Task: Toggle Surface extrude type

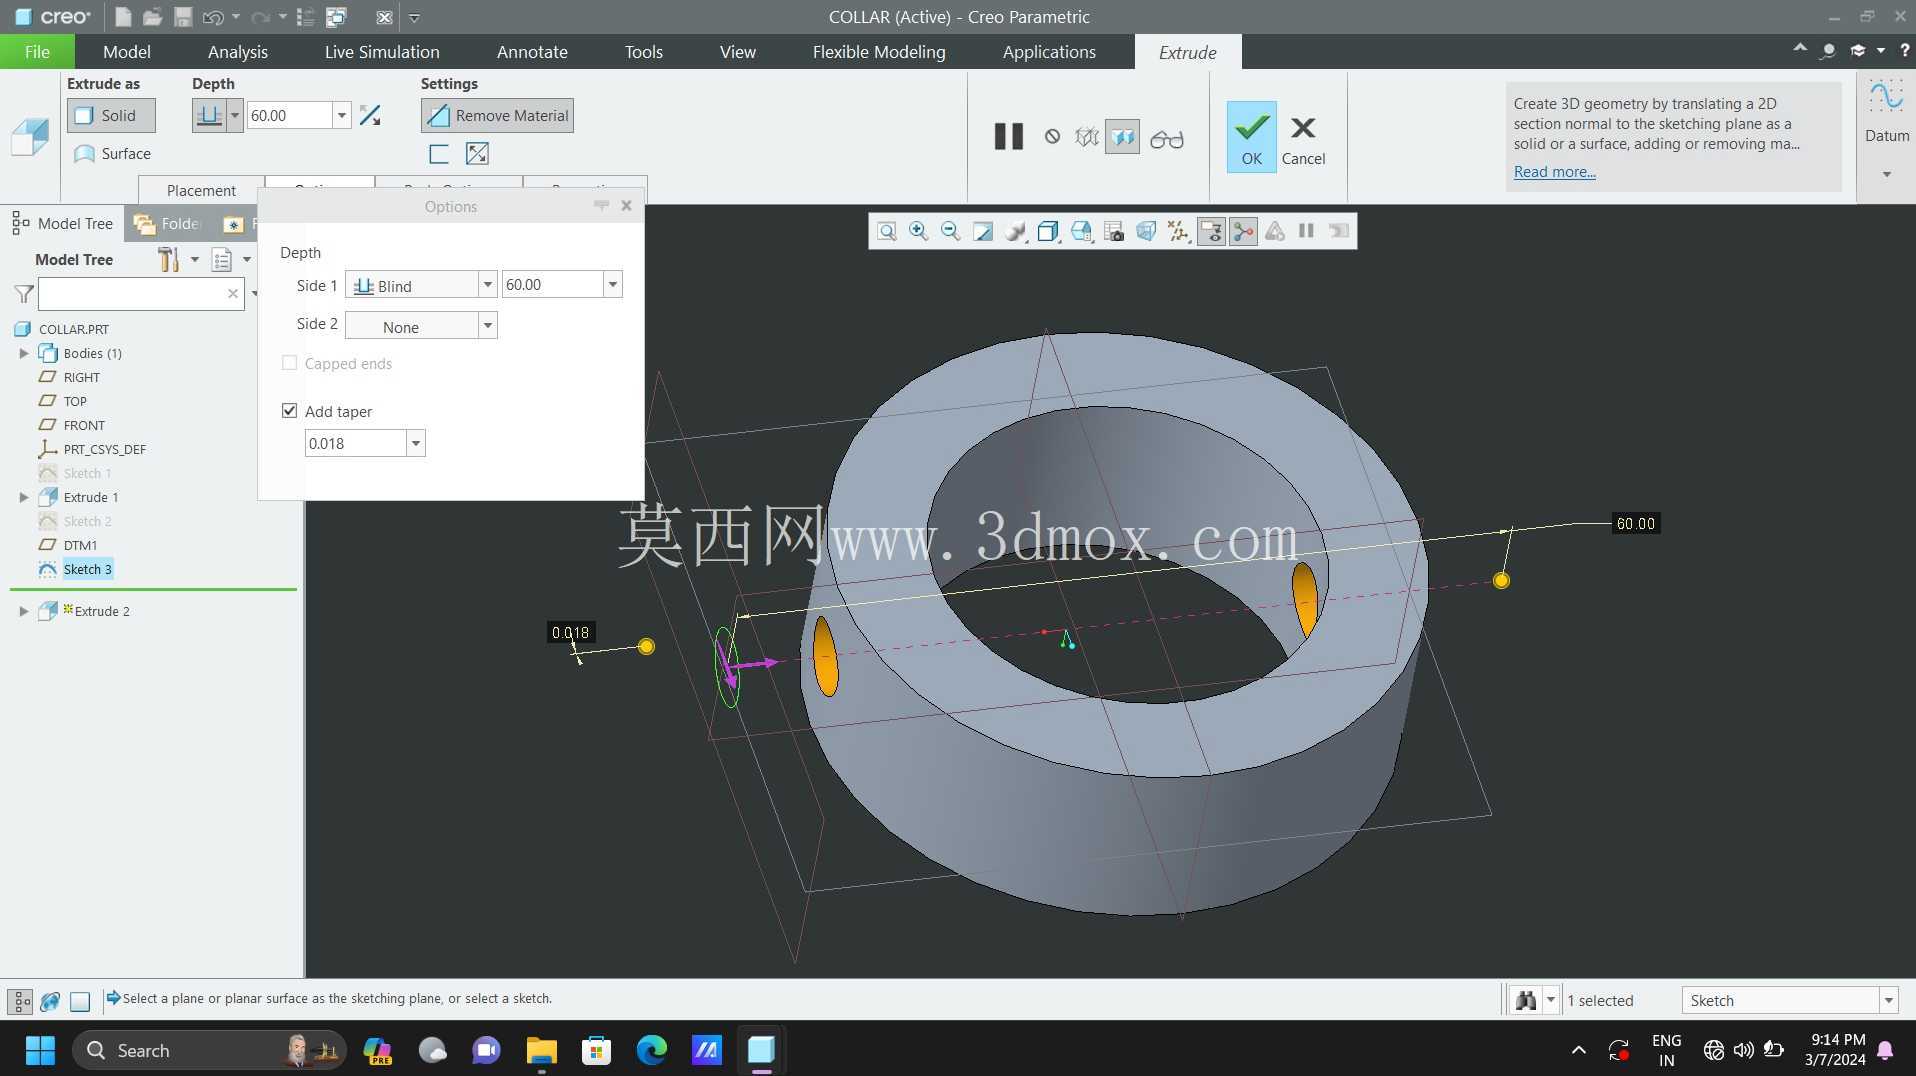Action: (x=111, y=154)
